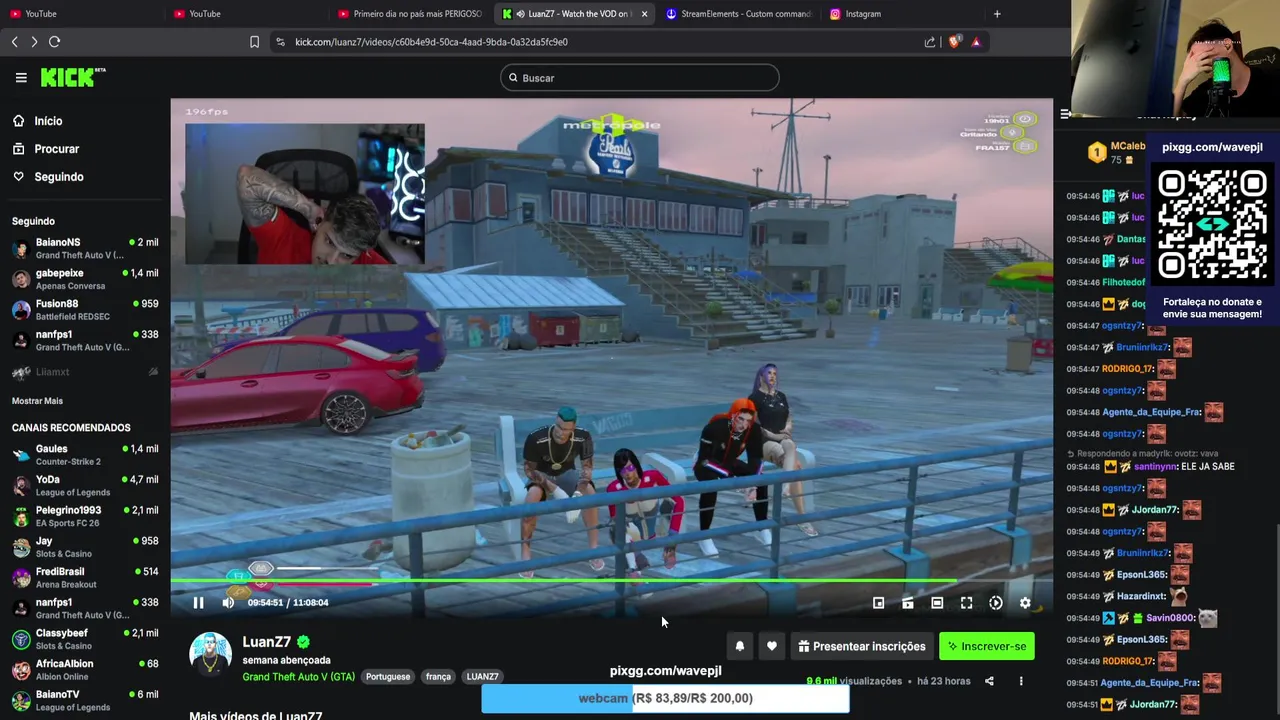Screen dimensions: 1280x720
Task: Open the three-dot more options menu
Action: 1021,681
